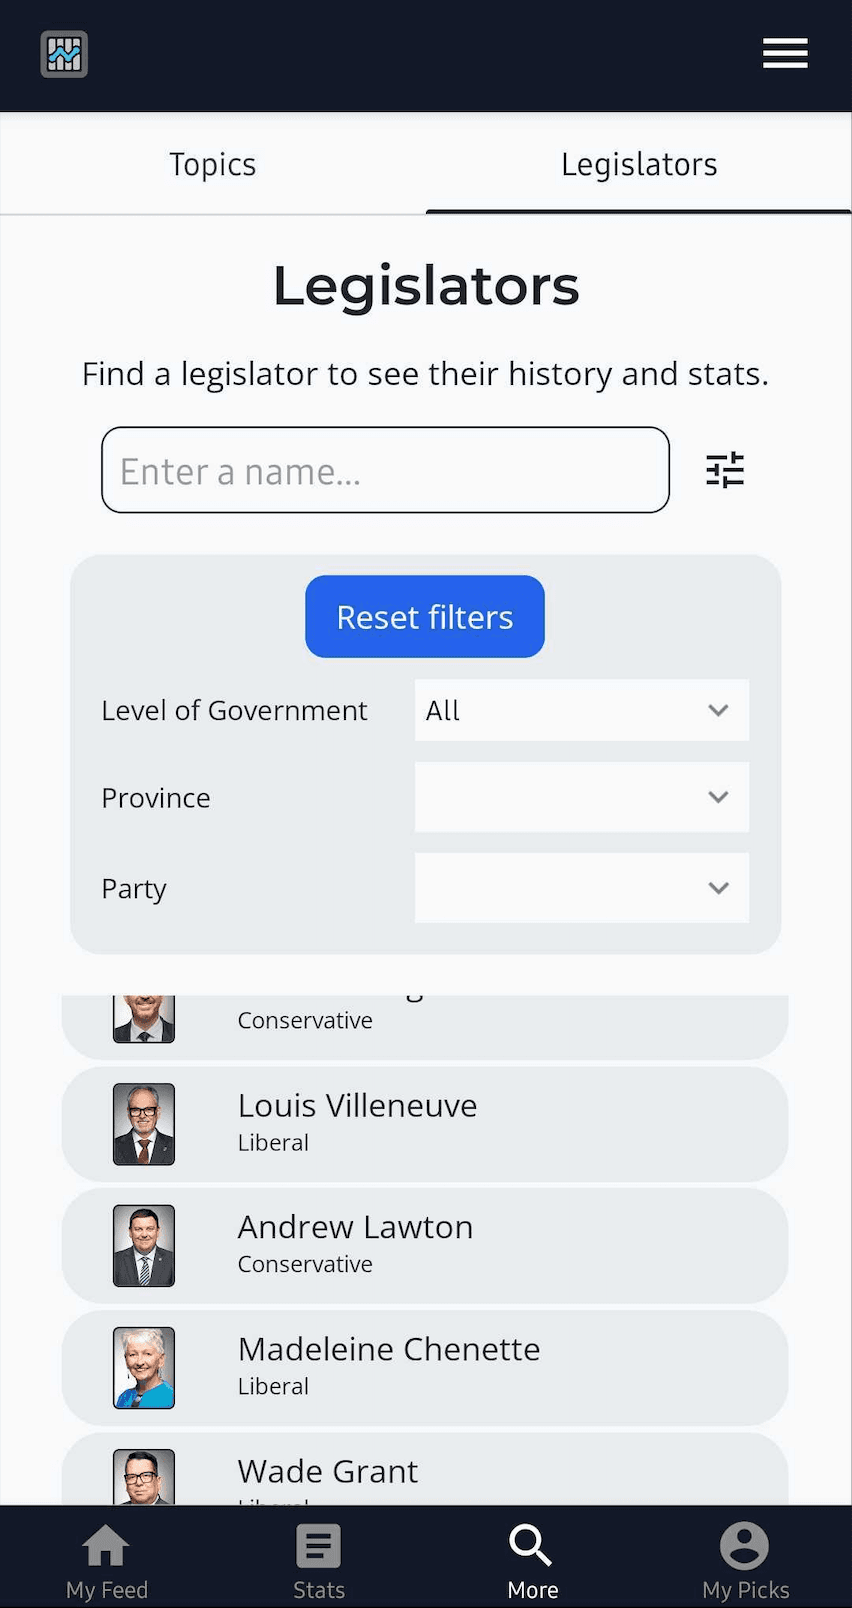This screenshot has height=1608, width=852.
Task: Select the Legislators tab
Action: (639, 164)
